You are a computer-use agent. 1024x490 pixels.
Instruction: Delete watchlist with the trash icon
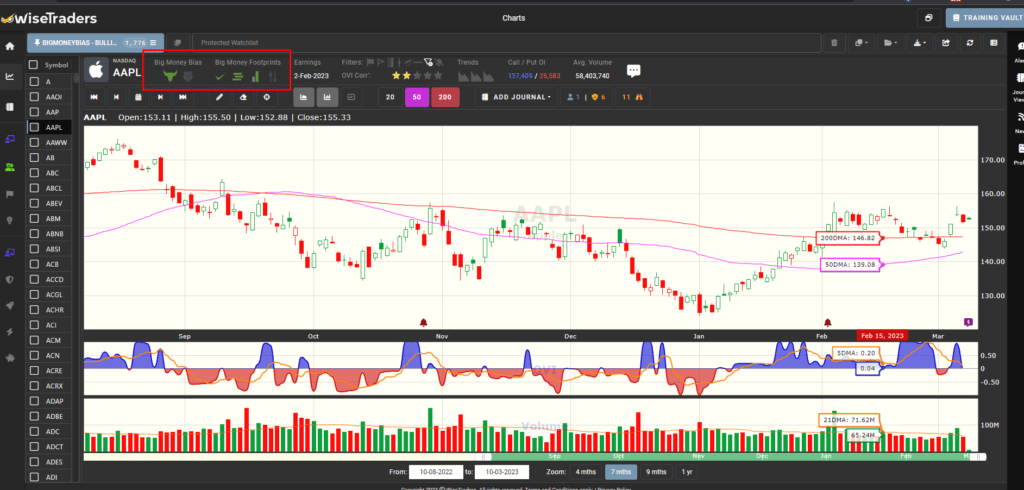click(x=834, y=43)
